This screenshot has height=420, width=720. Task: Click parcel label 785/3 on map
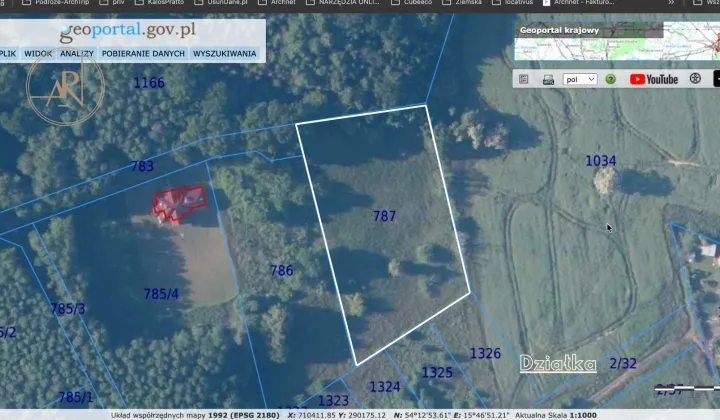[x=68, y=309]
